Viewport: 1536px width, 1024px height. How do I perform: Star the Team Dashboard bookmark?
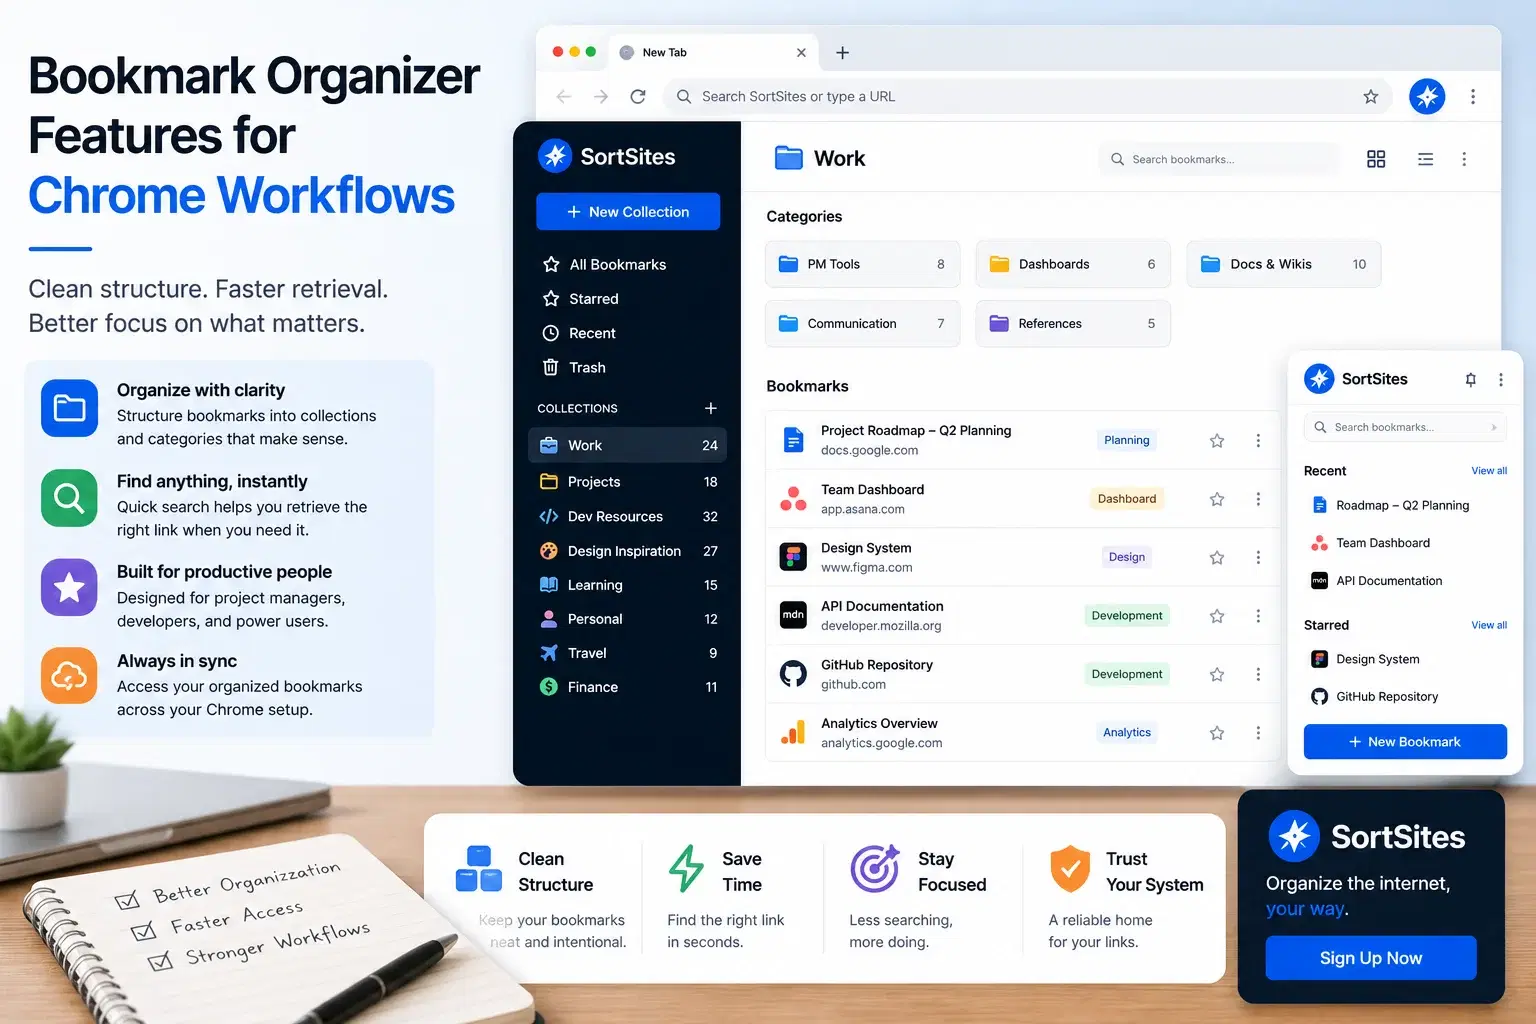pyautogui.click(x=1217, y=499)
